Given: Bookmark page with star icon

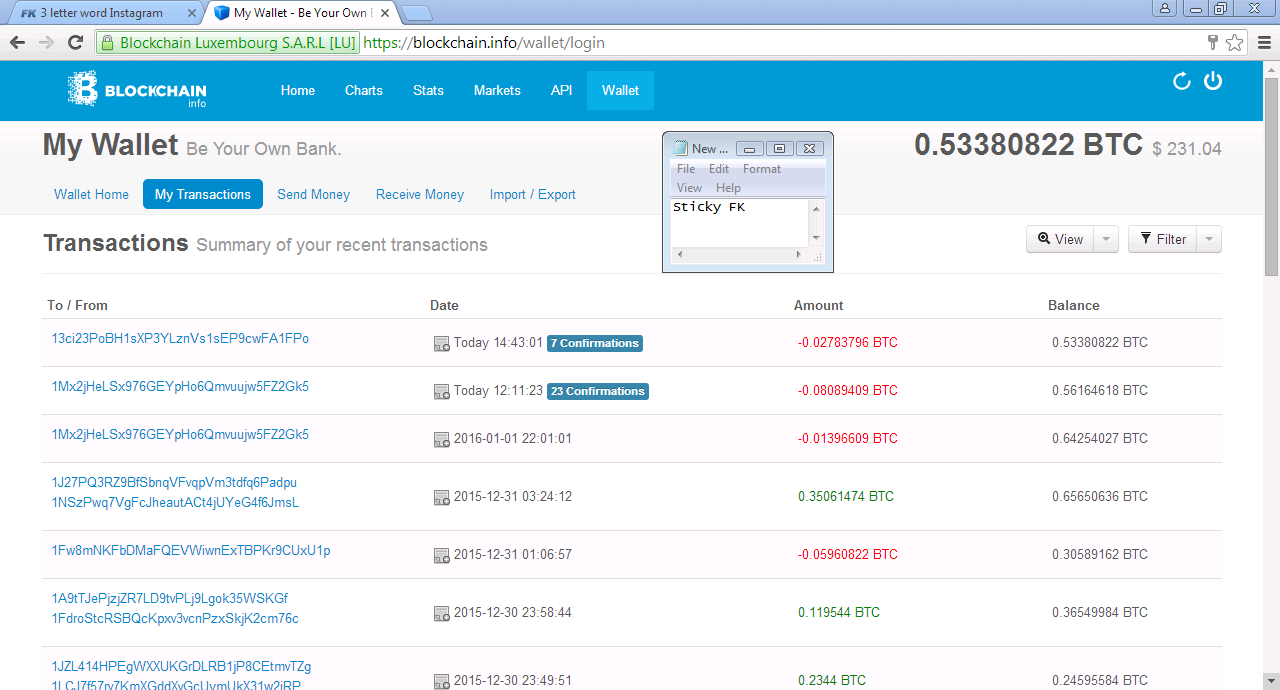Looking at the screenshot, I should click(1235, 43).
